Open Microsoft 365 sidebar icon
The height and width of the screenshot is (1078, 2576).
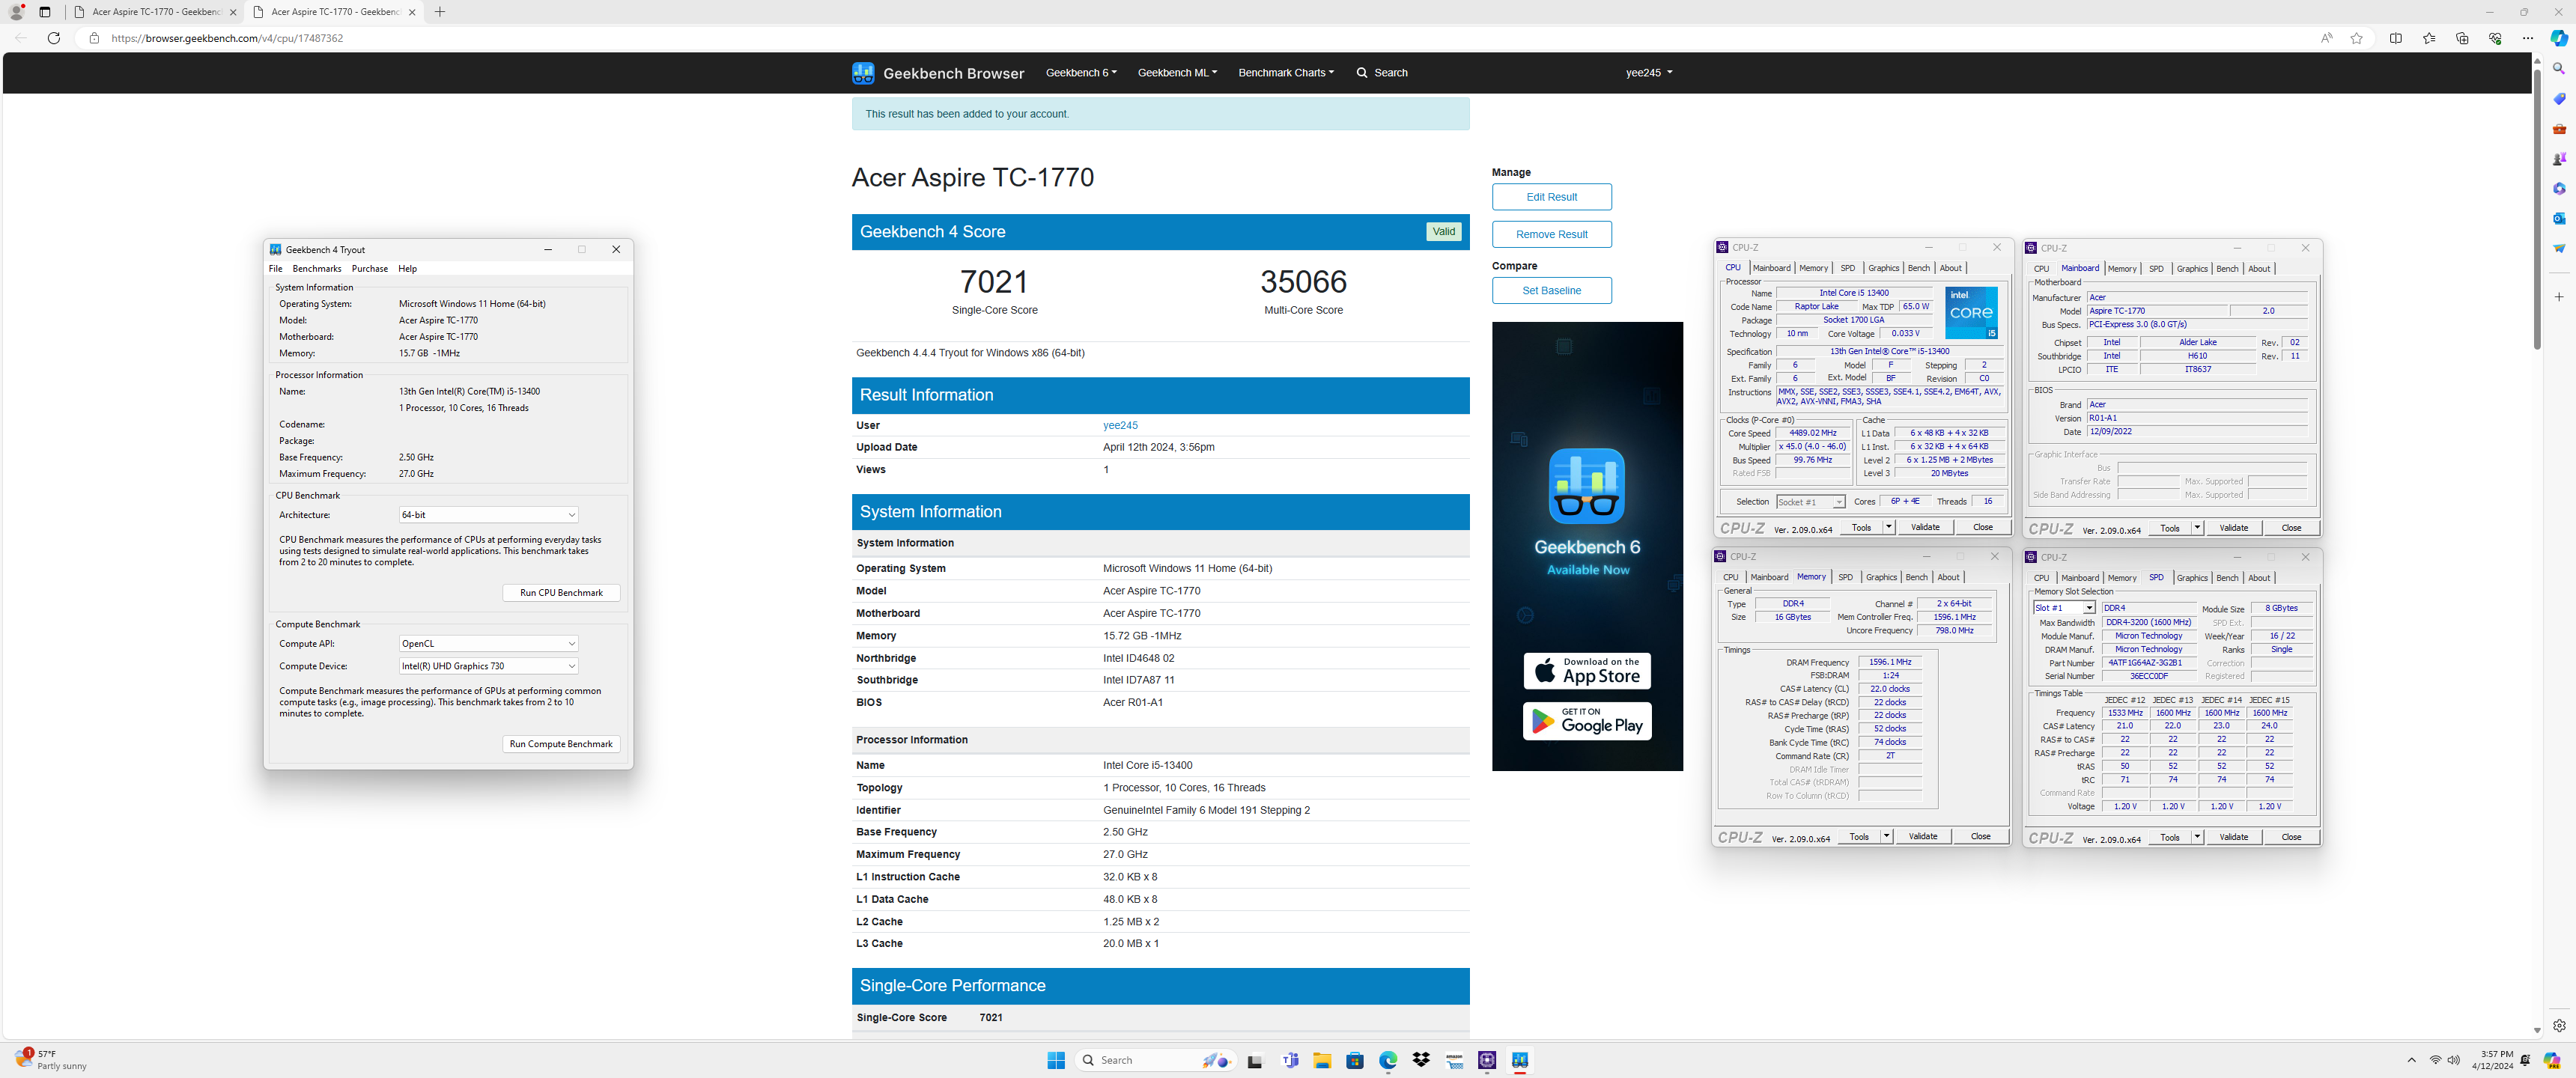point(2559,188)
